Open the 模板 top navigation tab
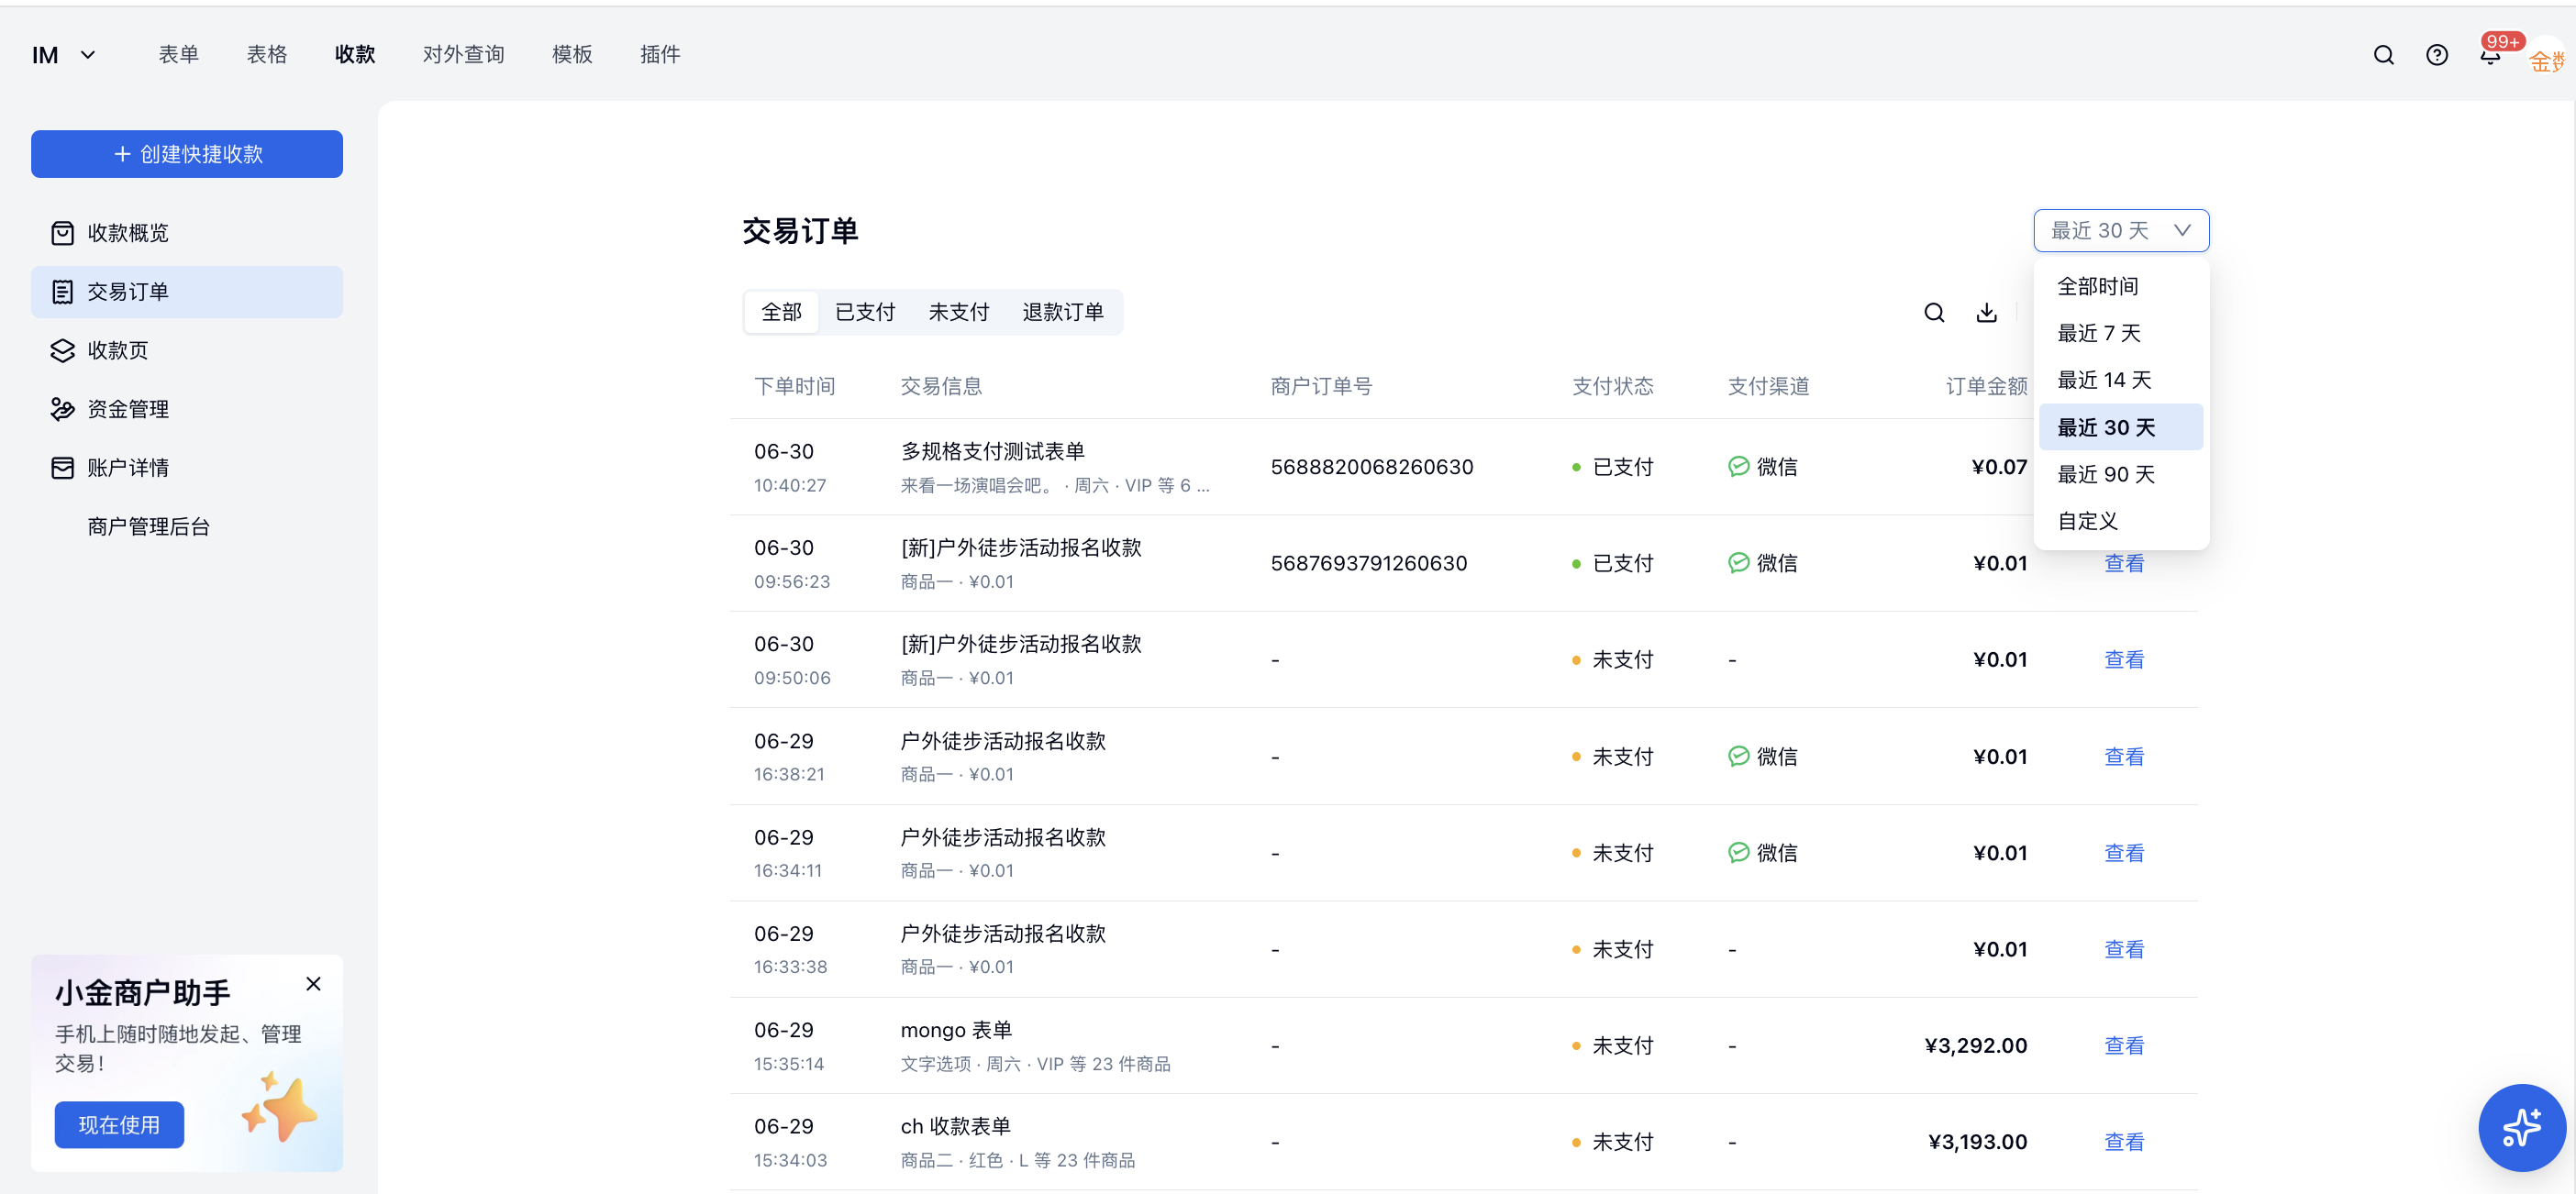The width and height of the screenshot is (2576, 1194). pos(572,55)
